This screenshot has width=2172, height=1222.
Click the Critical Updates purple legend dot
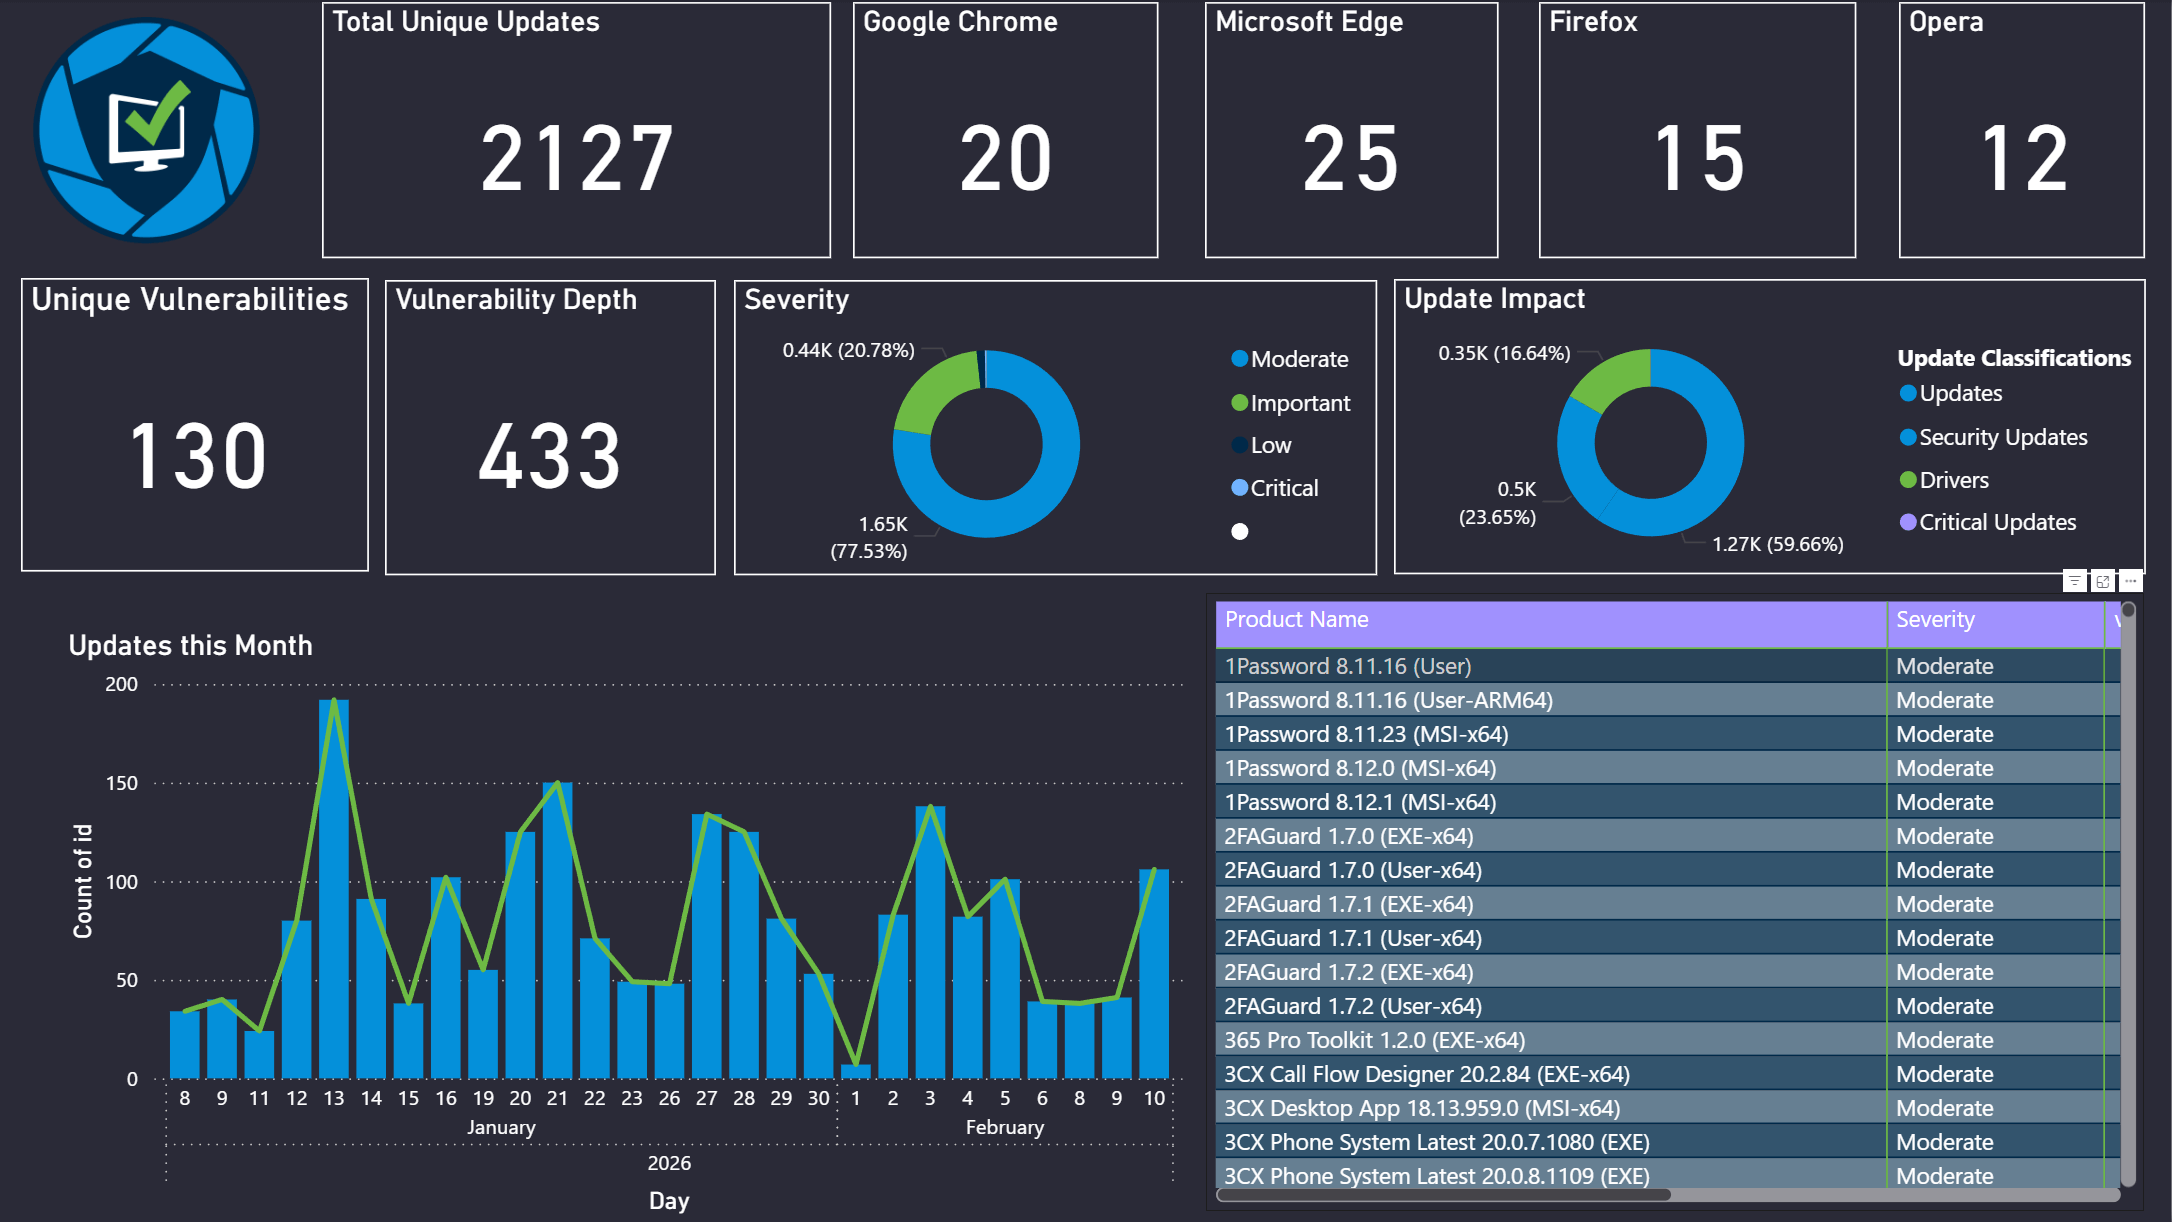[x=1908, y=522]
